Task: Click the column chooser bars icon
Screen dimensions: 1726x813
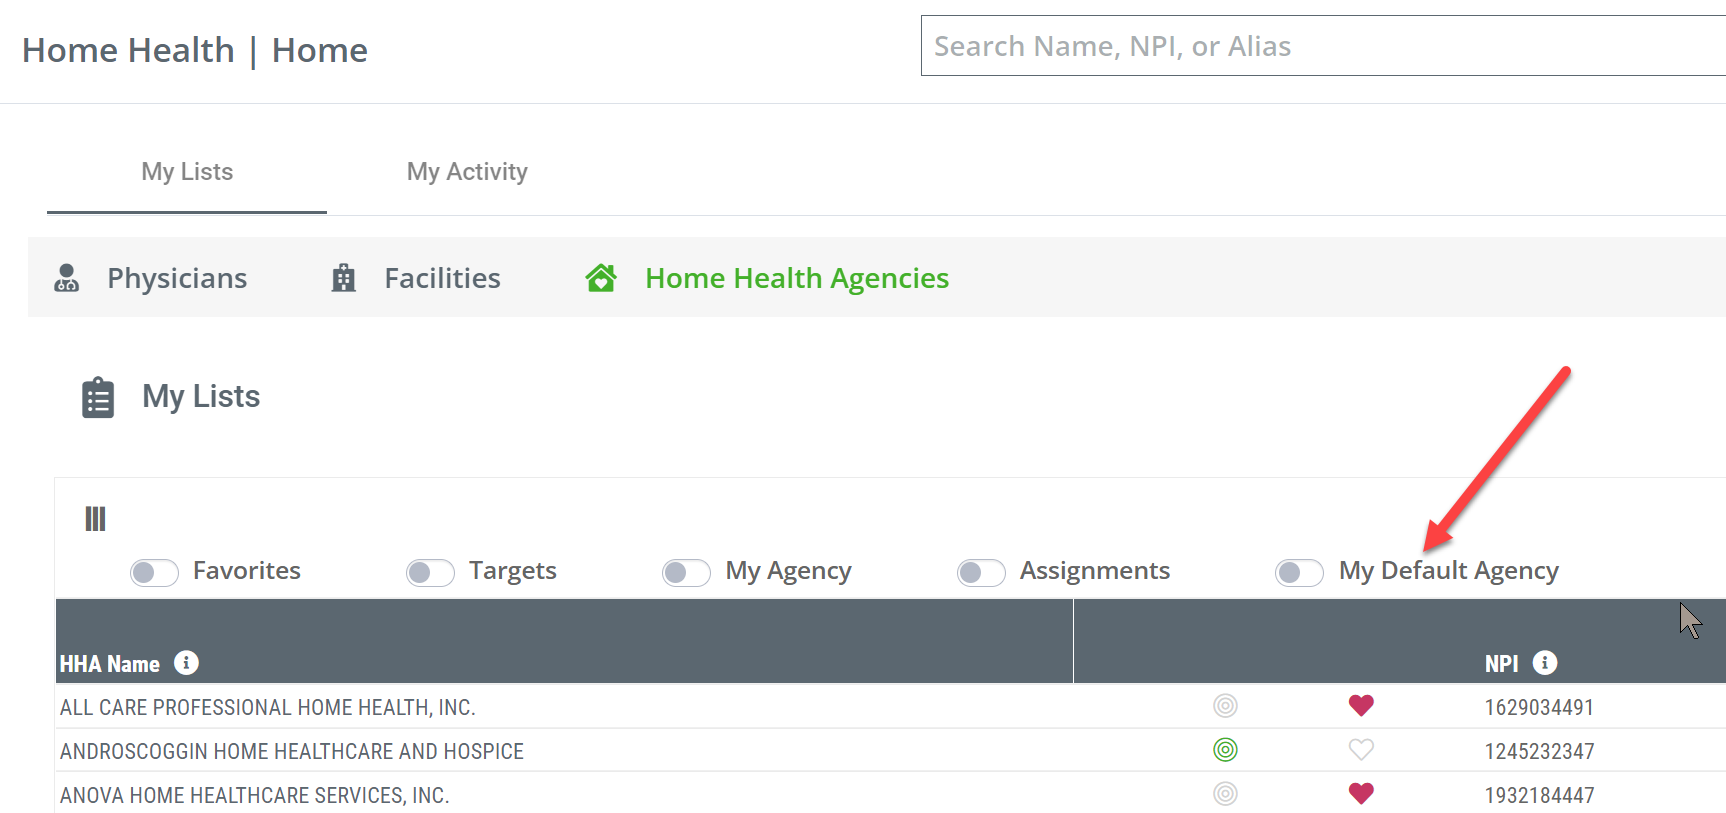Action: click(x=95, y=518)
